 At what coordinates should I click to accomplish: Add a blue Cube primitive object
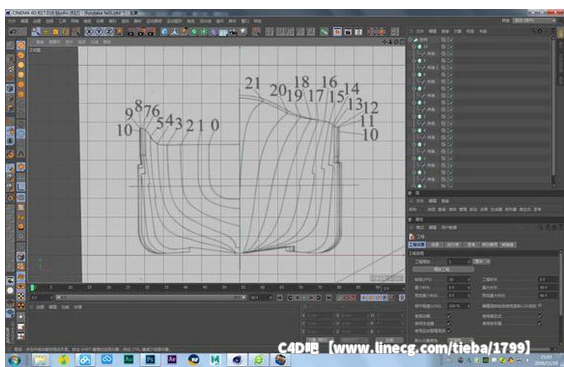pos(164,32)
